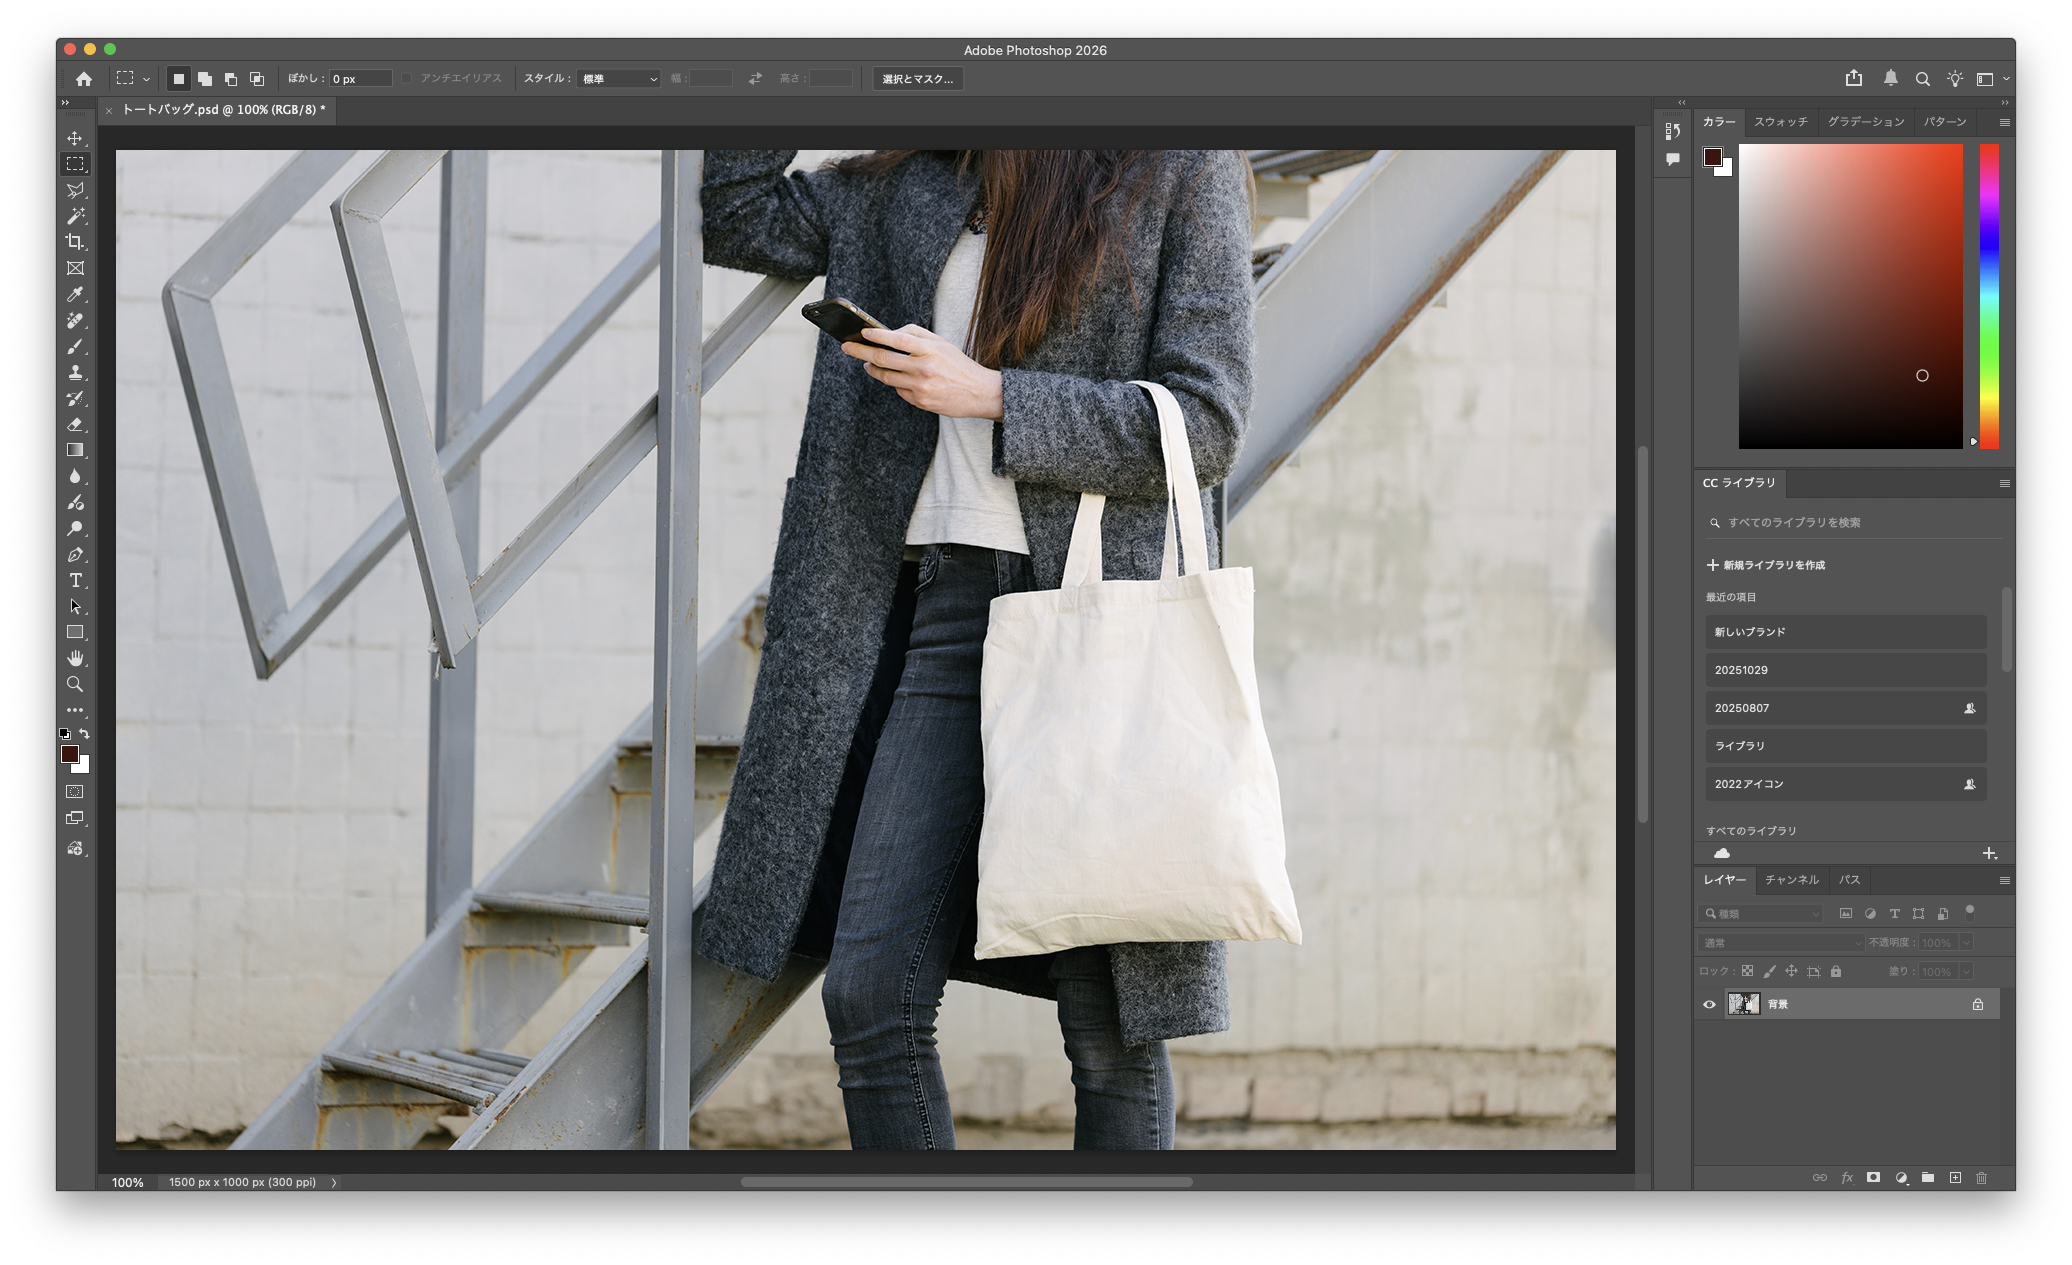Image resolution: width=2072 pixels, height=1265 pixels.
Task: Click the Create new layer icon
Action: point(1955,1177)
